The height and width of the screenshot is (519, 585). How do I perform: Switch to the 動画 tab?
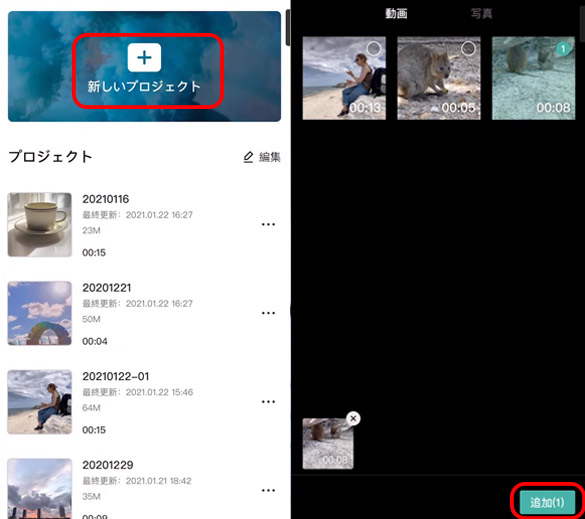coord(396,14)
